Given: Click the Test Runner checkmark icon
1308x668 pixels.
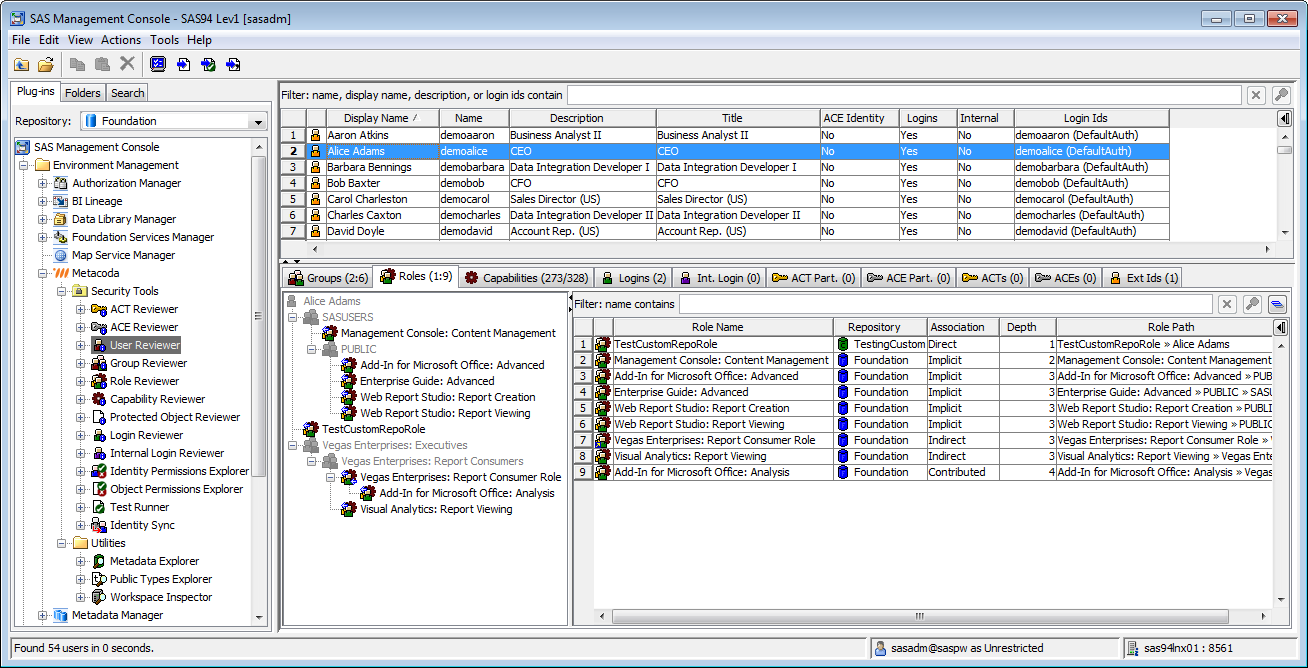Looking at the screenshot, I should 99,507.
